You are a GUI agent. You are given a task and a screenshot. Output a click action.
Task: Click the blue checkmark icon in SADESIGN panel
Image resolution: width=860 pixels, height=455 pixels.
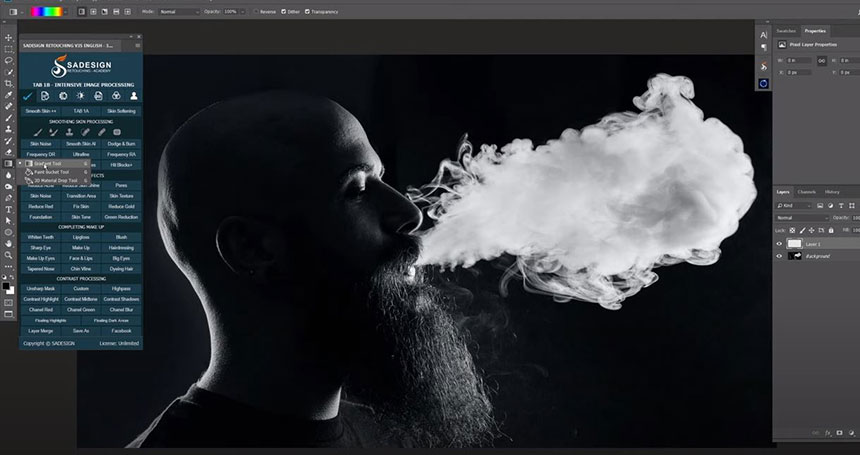point(27,96)
